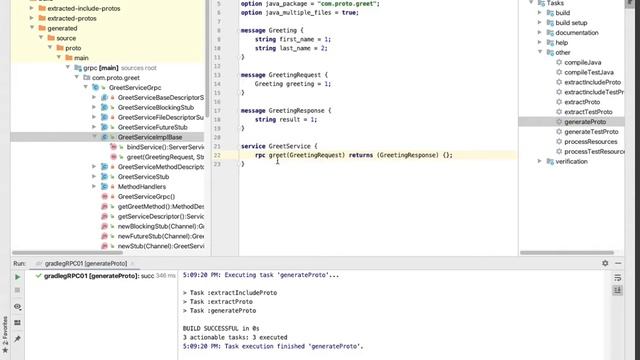Click project tree horizontal scrollbar
The image size is (640, 360).
coord(67,253)
